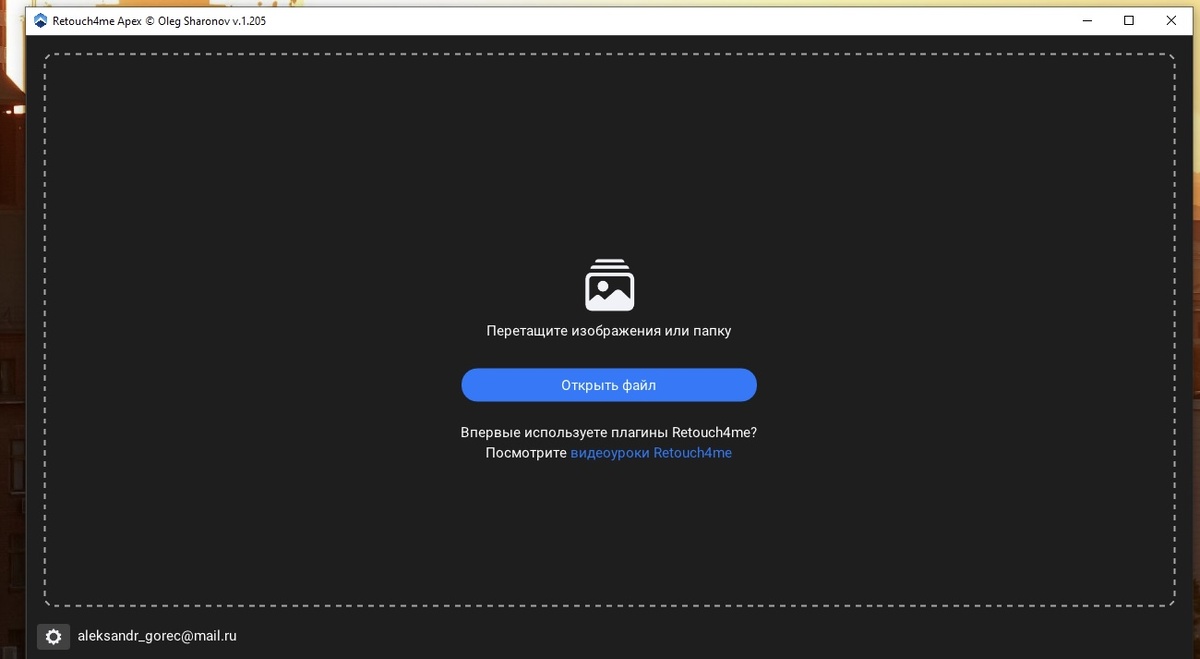Close the Retouch4me Apex window
Viewport: 1200px width, 659px height.
click(1172, 20)
